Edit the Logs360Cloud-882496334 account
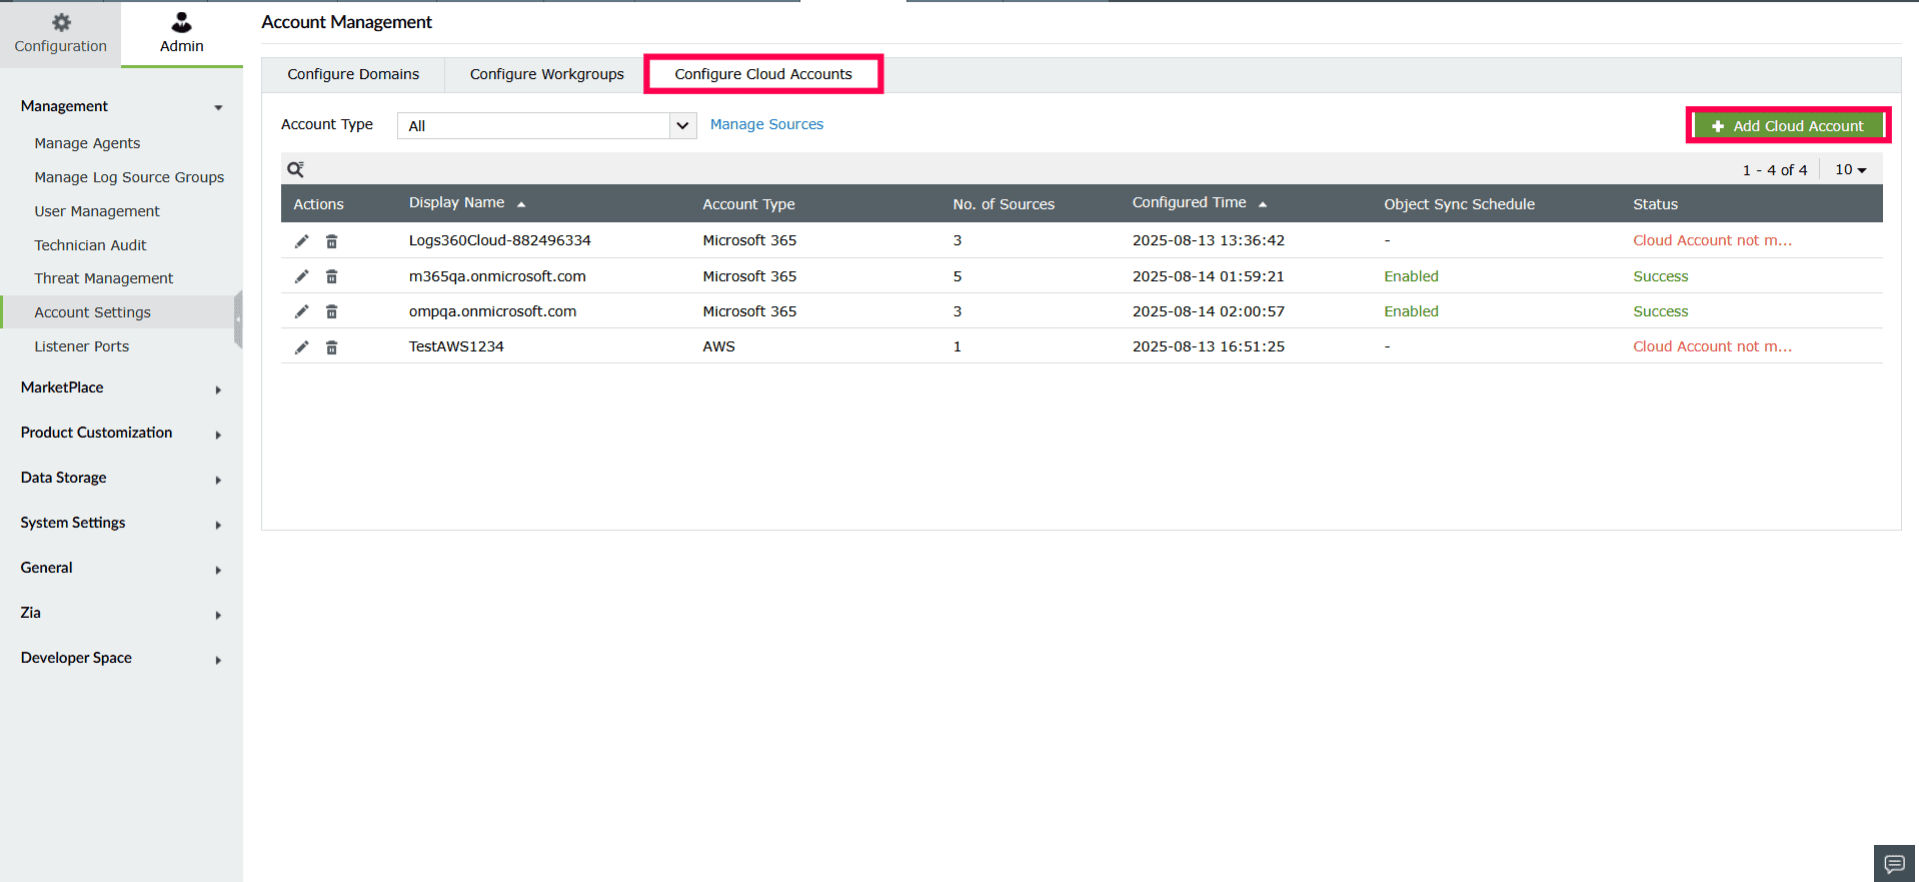The width and height of the screenshot is (1919, 882). click(x=301, y=241)
